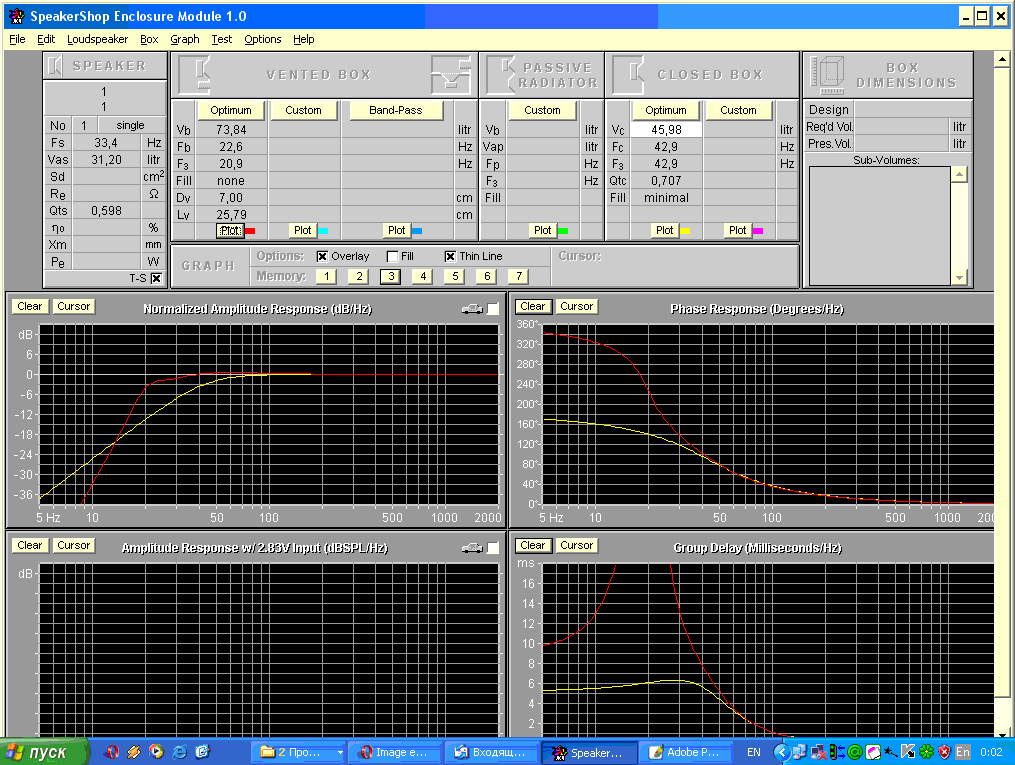Click Custom button under Passive Radiator

542,110
